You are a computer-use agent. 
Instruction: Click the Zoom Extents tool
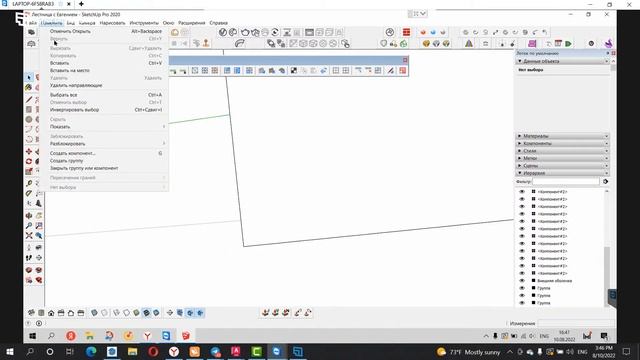pyautogui.click(x=29, y=236)
